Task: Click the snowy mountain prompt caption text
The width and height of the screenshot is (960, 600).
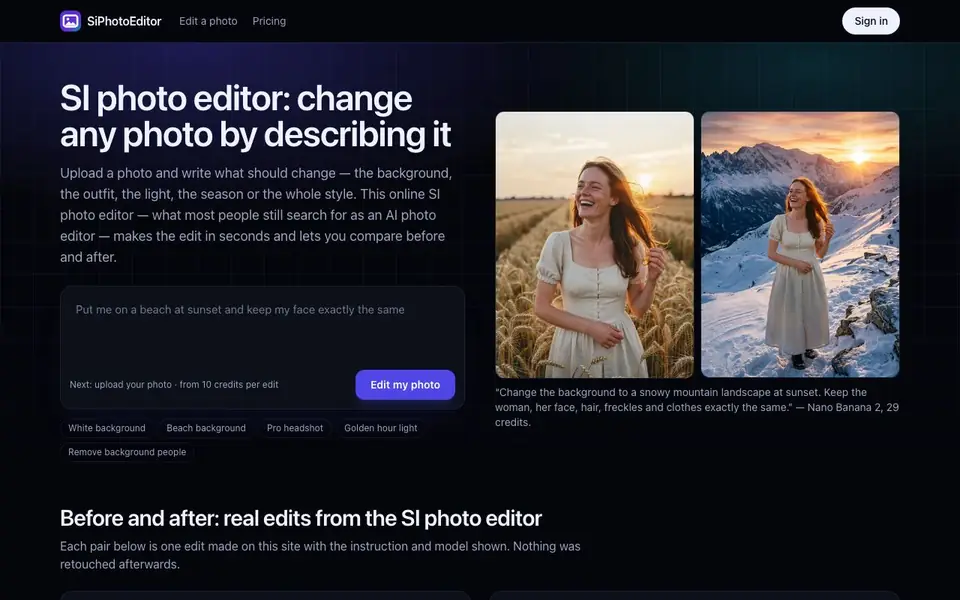Action: (x=697, y=407)
